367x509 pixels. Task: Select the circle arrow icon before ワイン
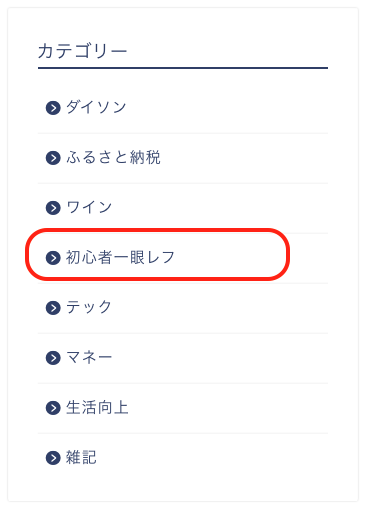(53, 208)
